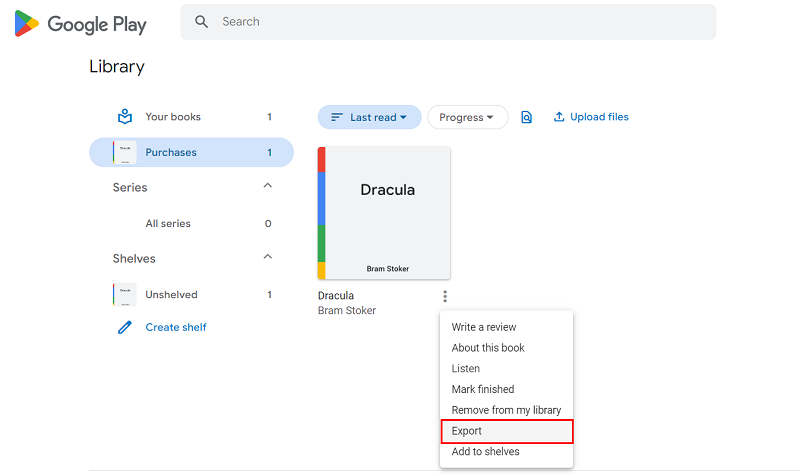
Task: Collapse the Shelves section
Action: pos(267,258)
